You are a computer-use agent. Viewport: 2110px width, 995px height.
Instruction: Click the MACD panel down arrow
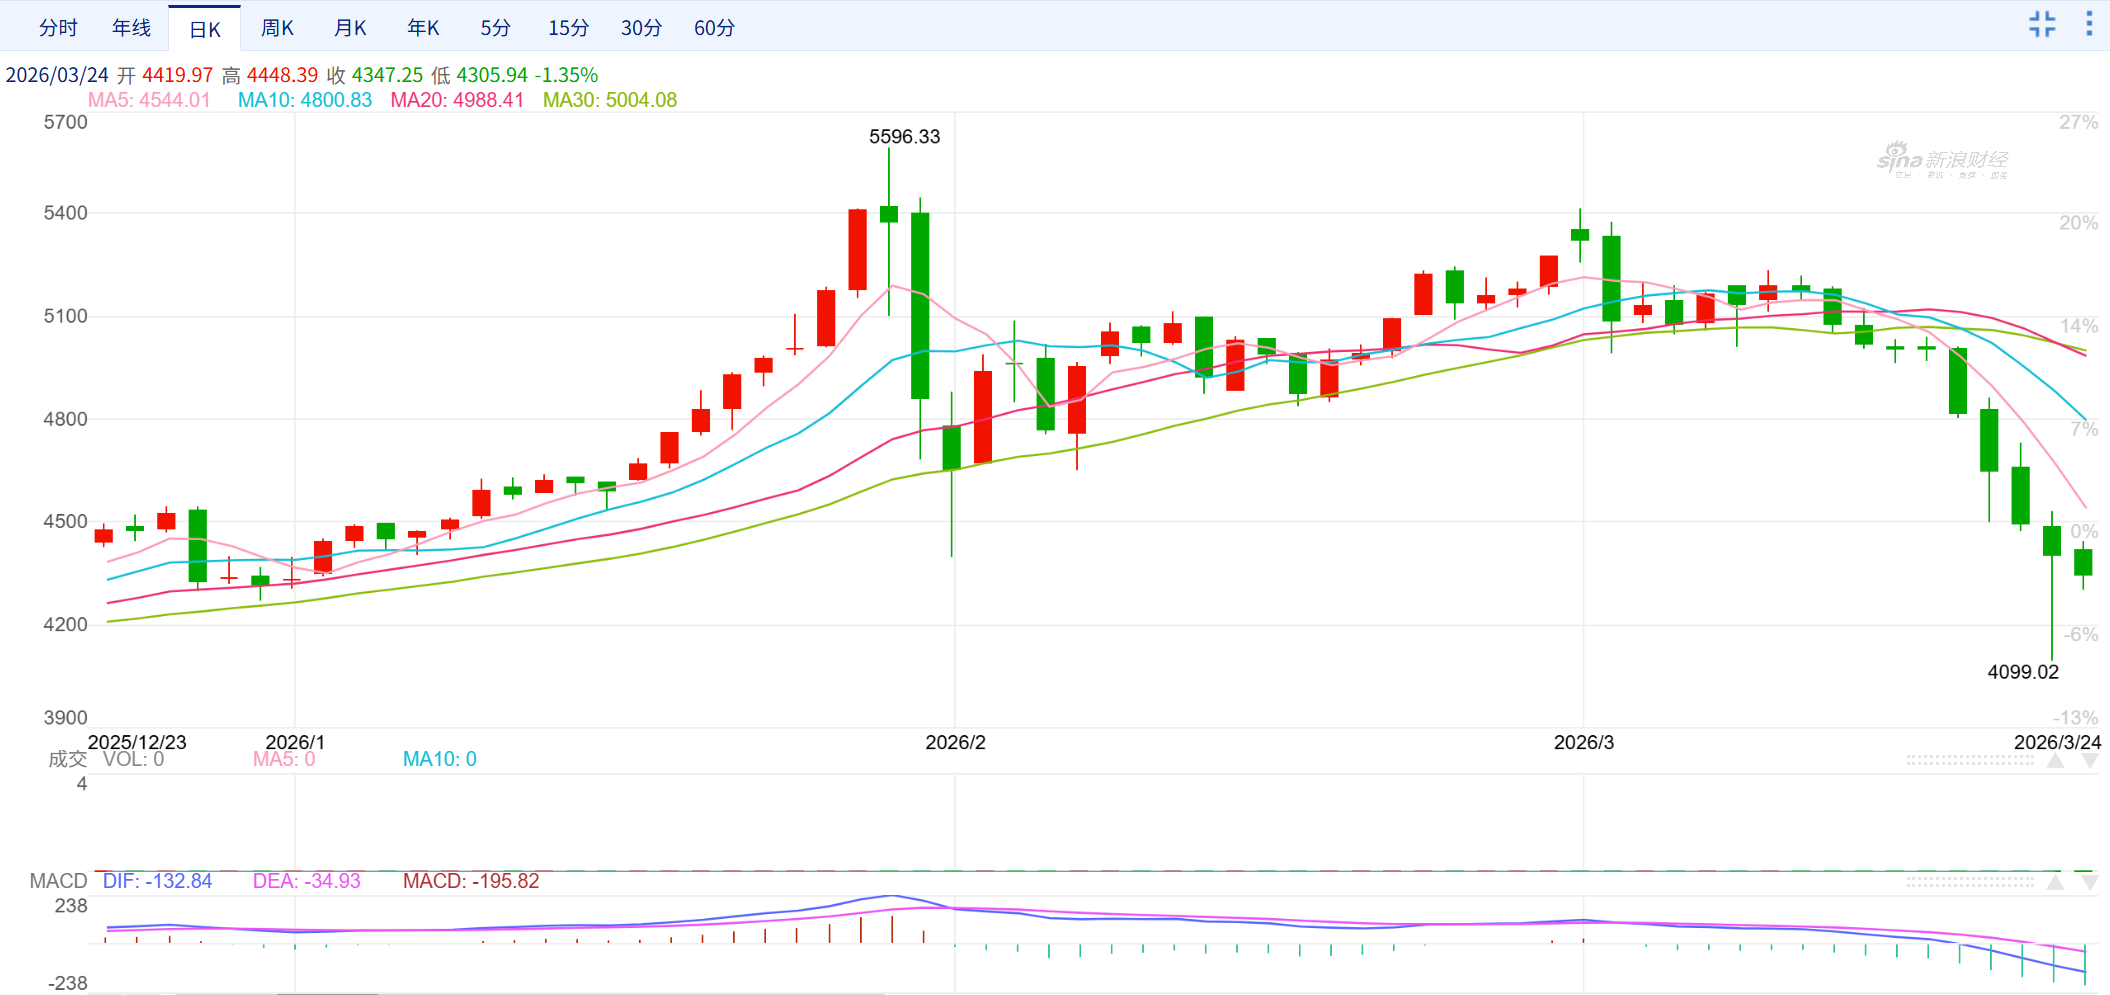point(2089,882)
